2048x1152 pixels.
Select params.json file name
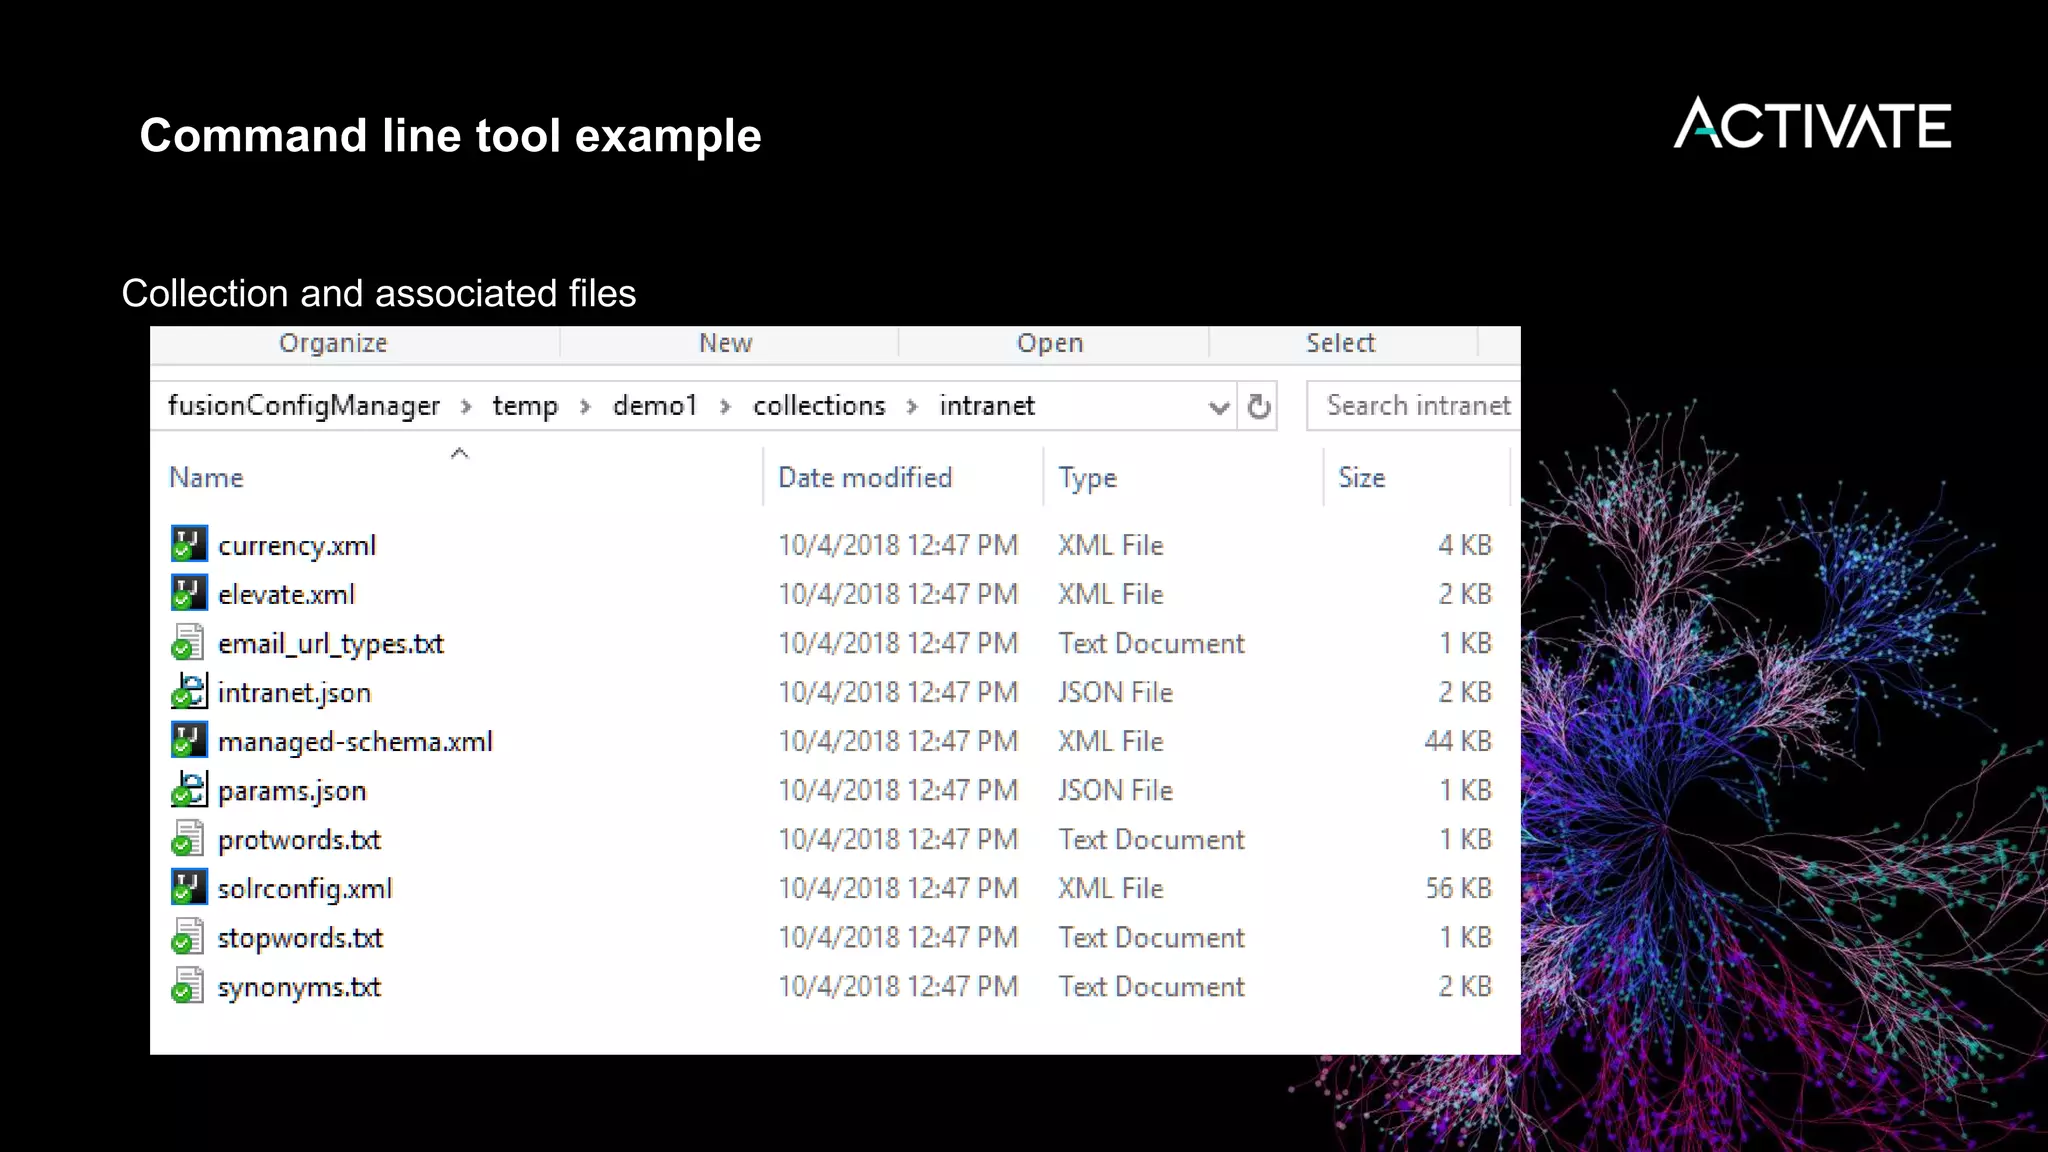click(292, 791)
